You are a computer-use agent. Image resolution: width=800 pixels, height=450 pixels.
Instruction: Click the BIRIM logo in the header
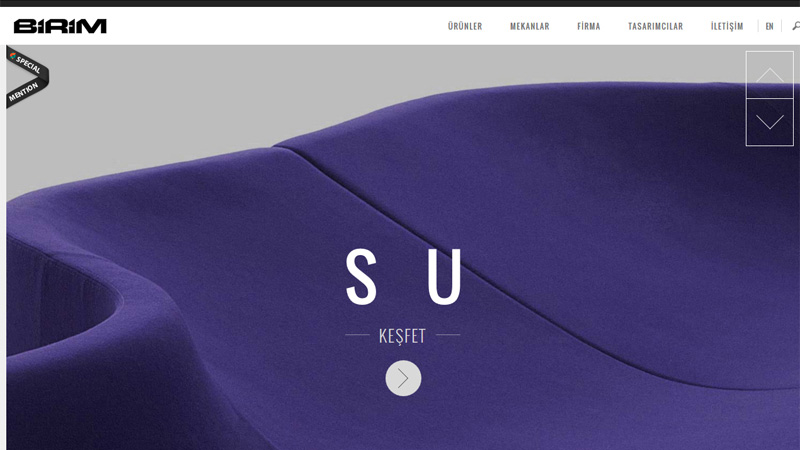pos(60,26)
